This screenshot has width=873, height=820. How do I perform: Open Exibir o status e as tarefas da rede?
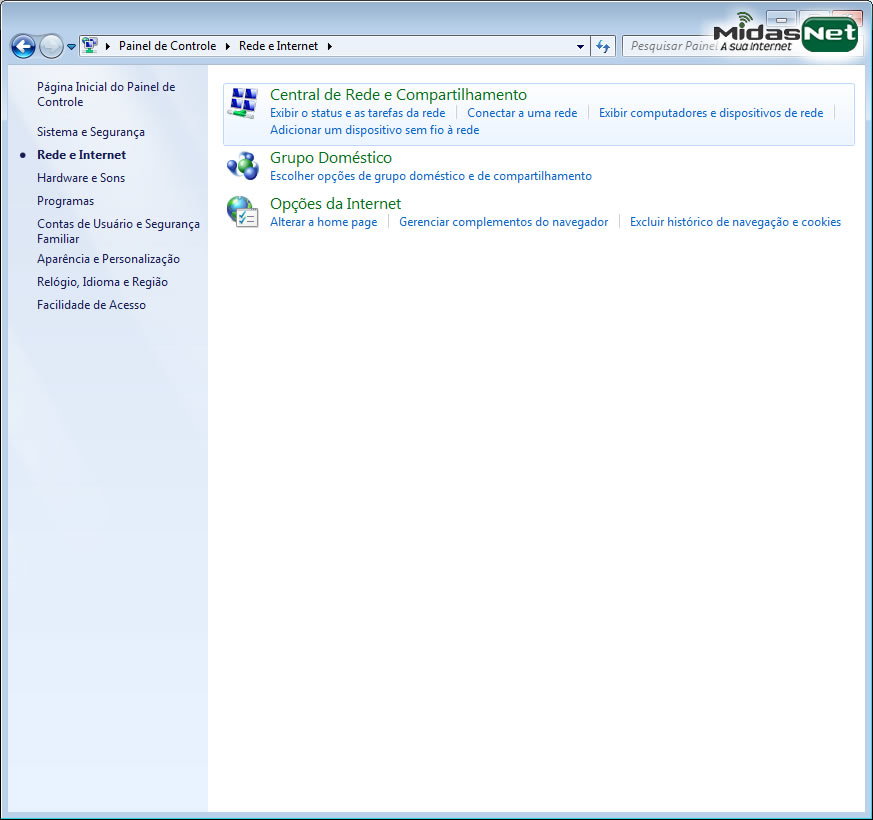point(357,113)
